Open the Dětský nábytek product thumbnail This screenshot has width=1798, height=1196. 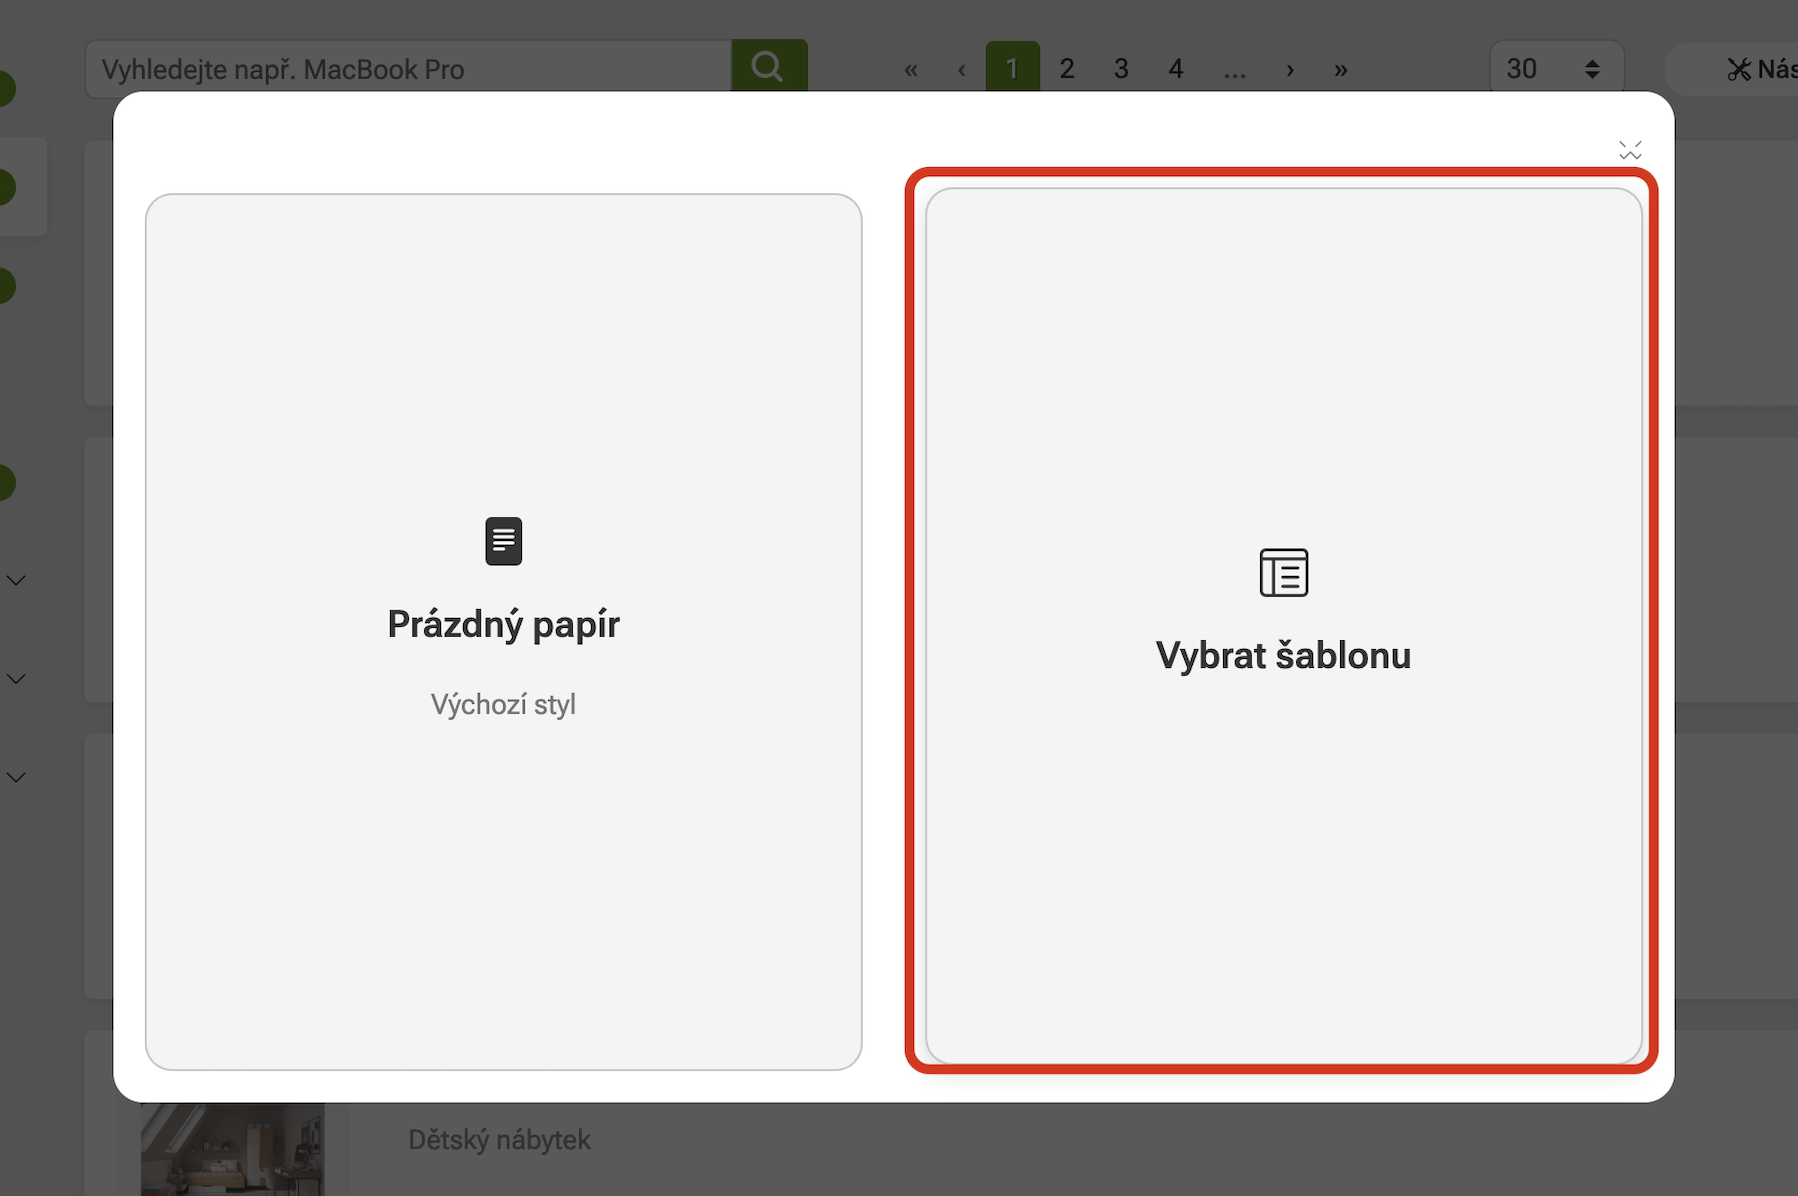pos(232,1148)
